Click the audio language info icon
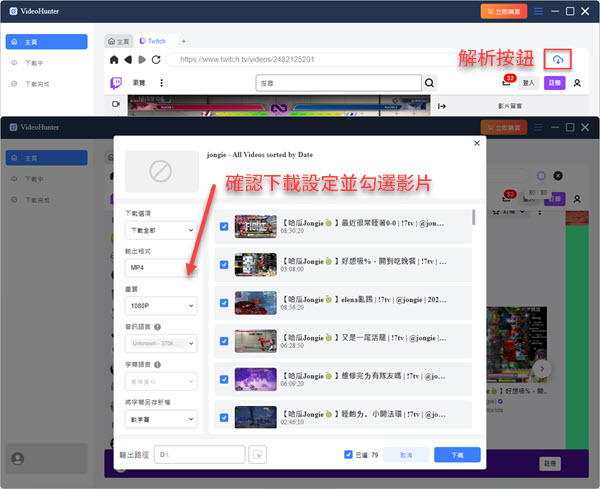Image resolution: width=600 pixels, height=489 pixels. point(157,327)
